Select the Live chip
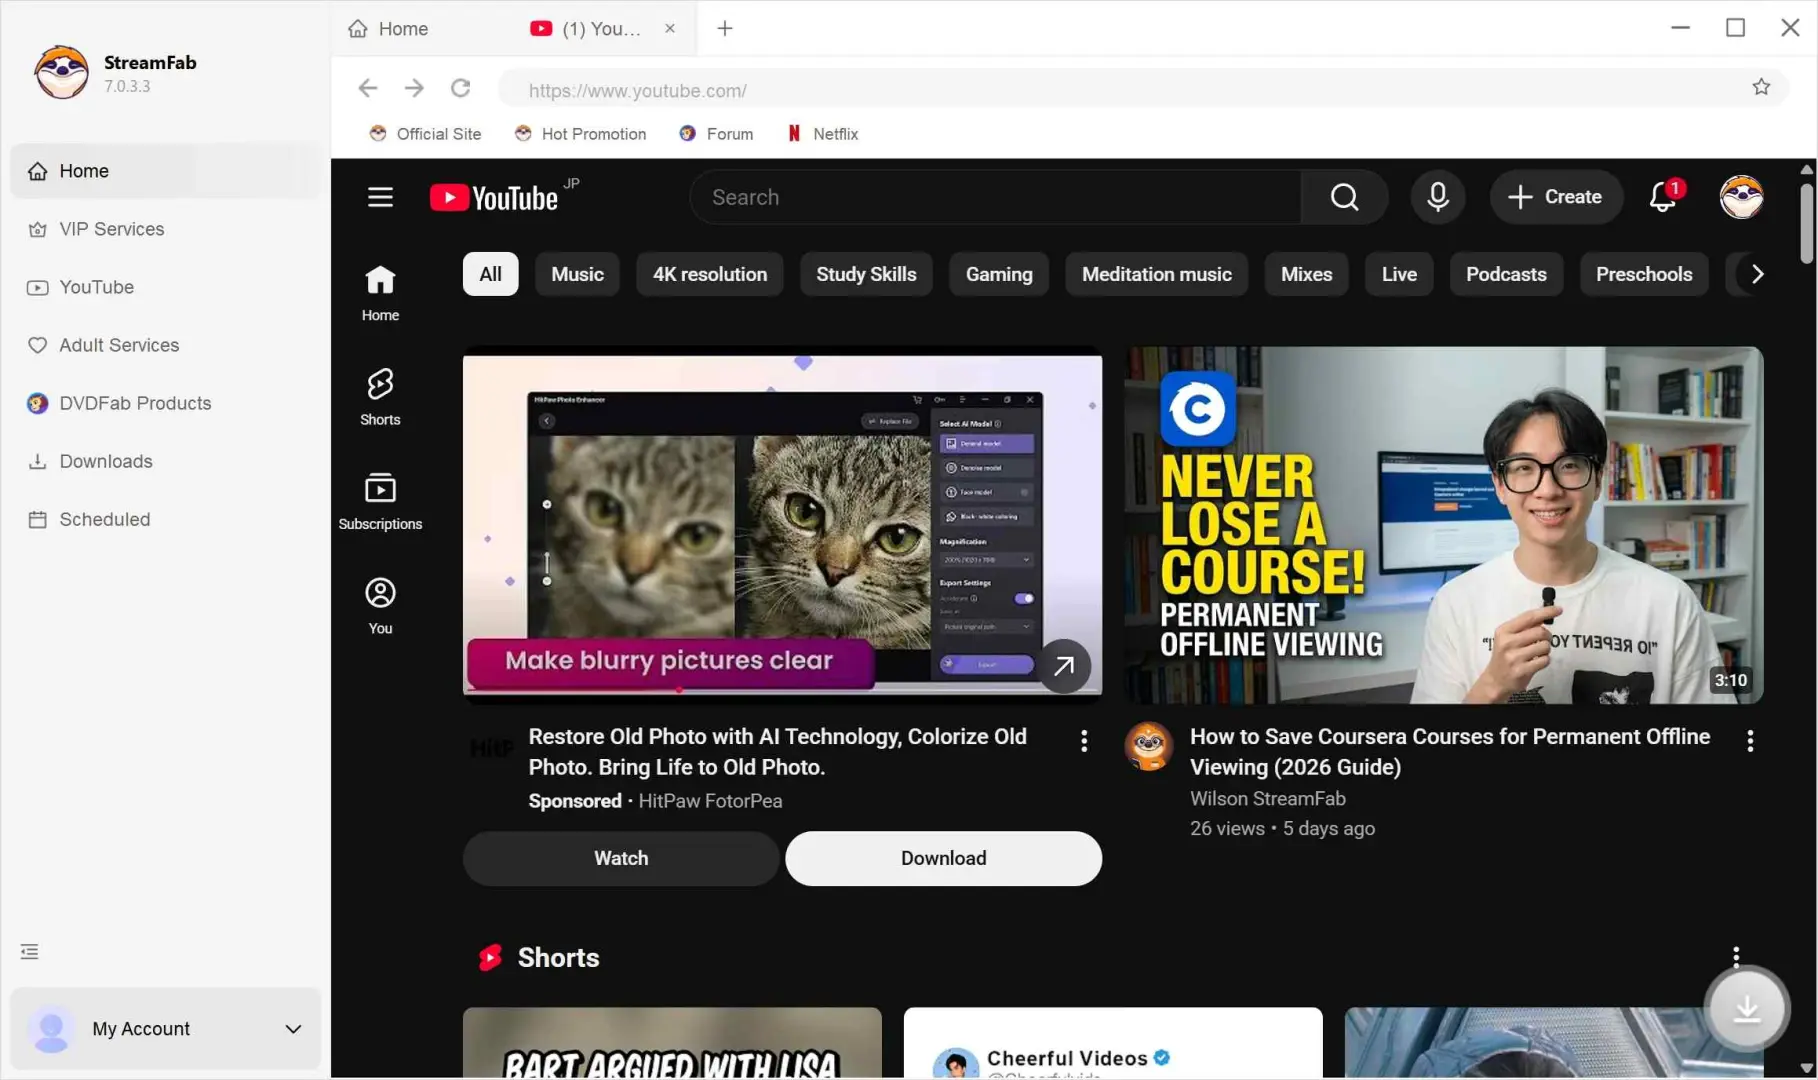The width and height of the screenshot is (1818, 1080). click(x=1399, y=274)
